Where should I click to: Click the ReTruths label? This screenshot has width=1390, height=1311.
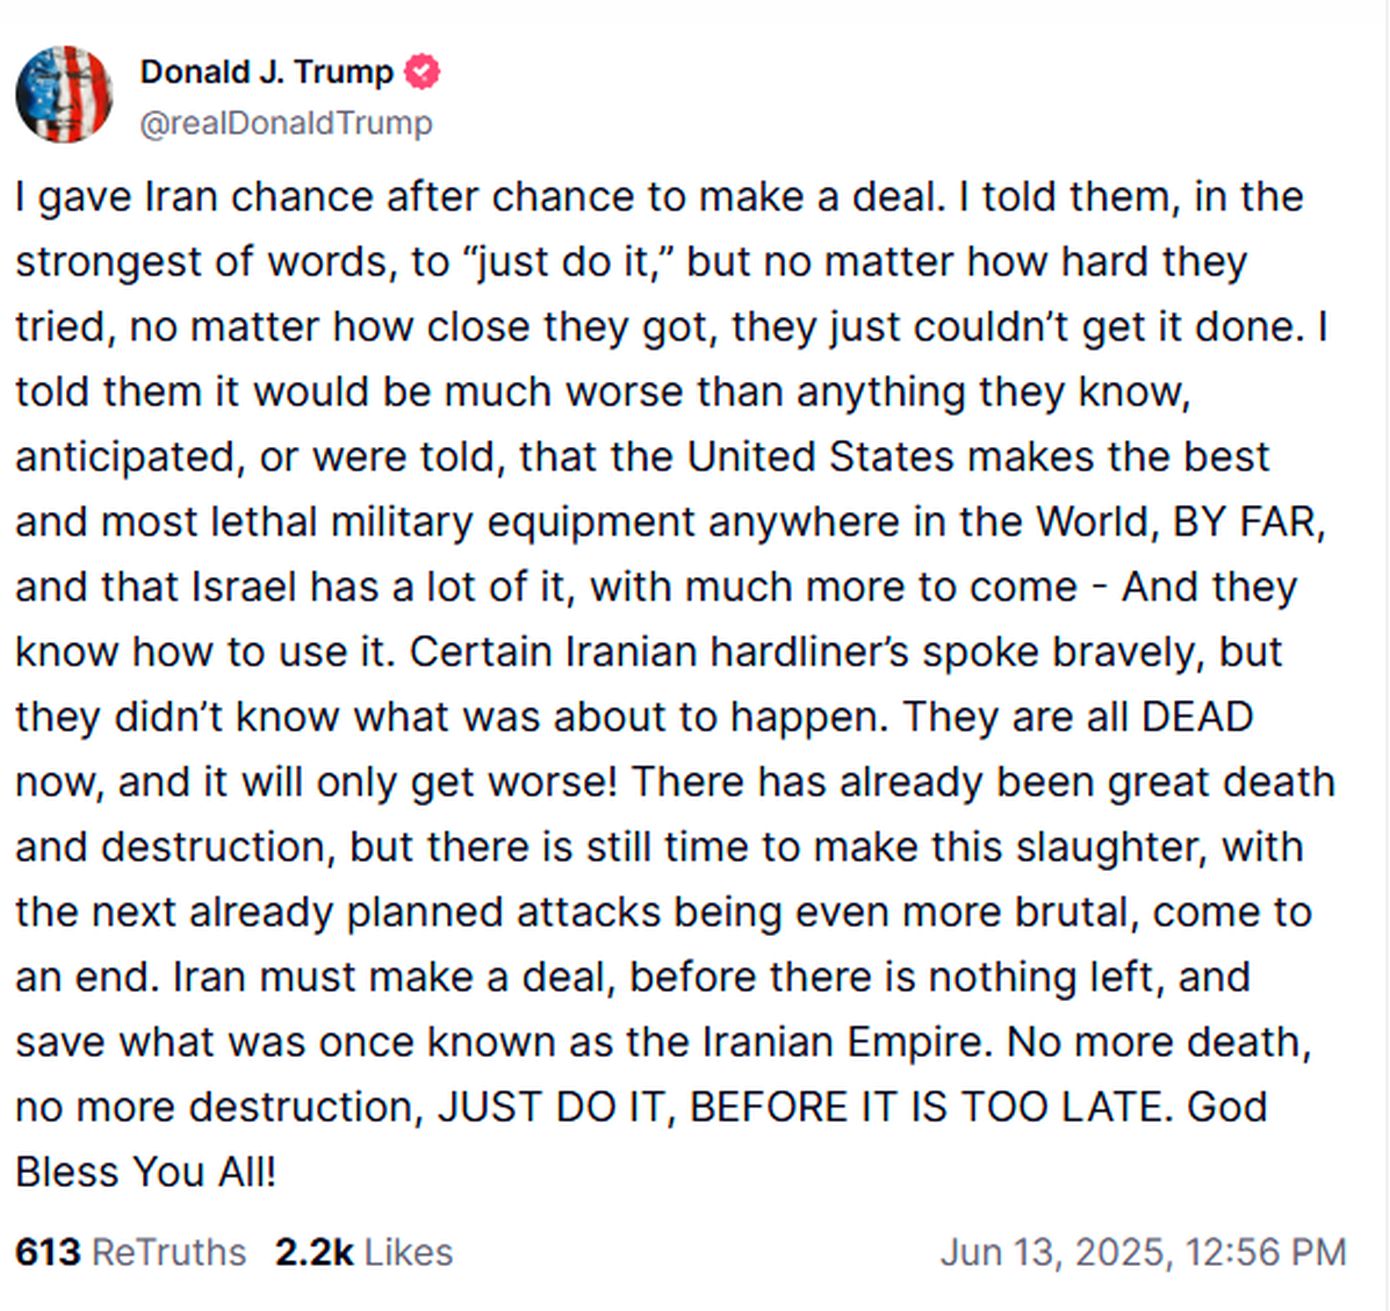(168, 1252)
